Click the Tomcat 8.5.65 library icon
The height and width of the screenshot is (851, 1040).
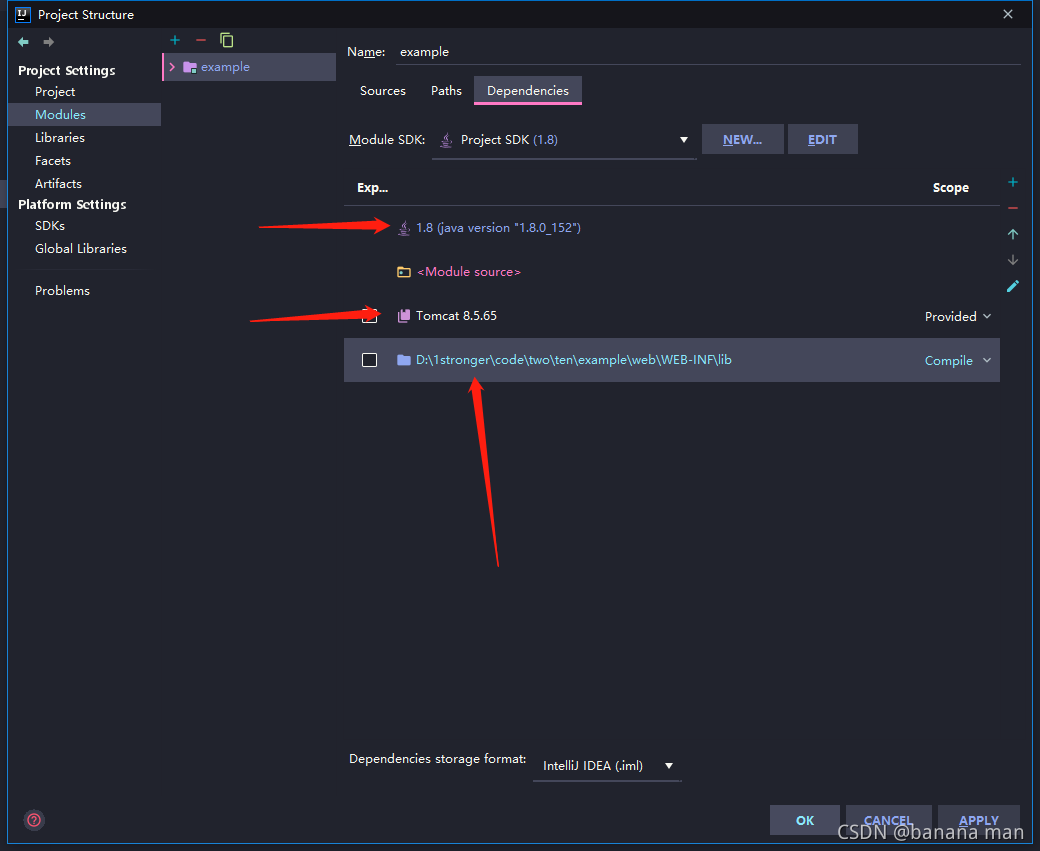[x=403, y=316]
